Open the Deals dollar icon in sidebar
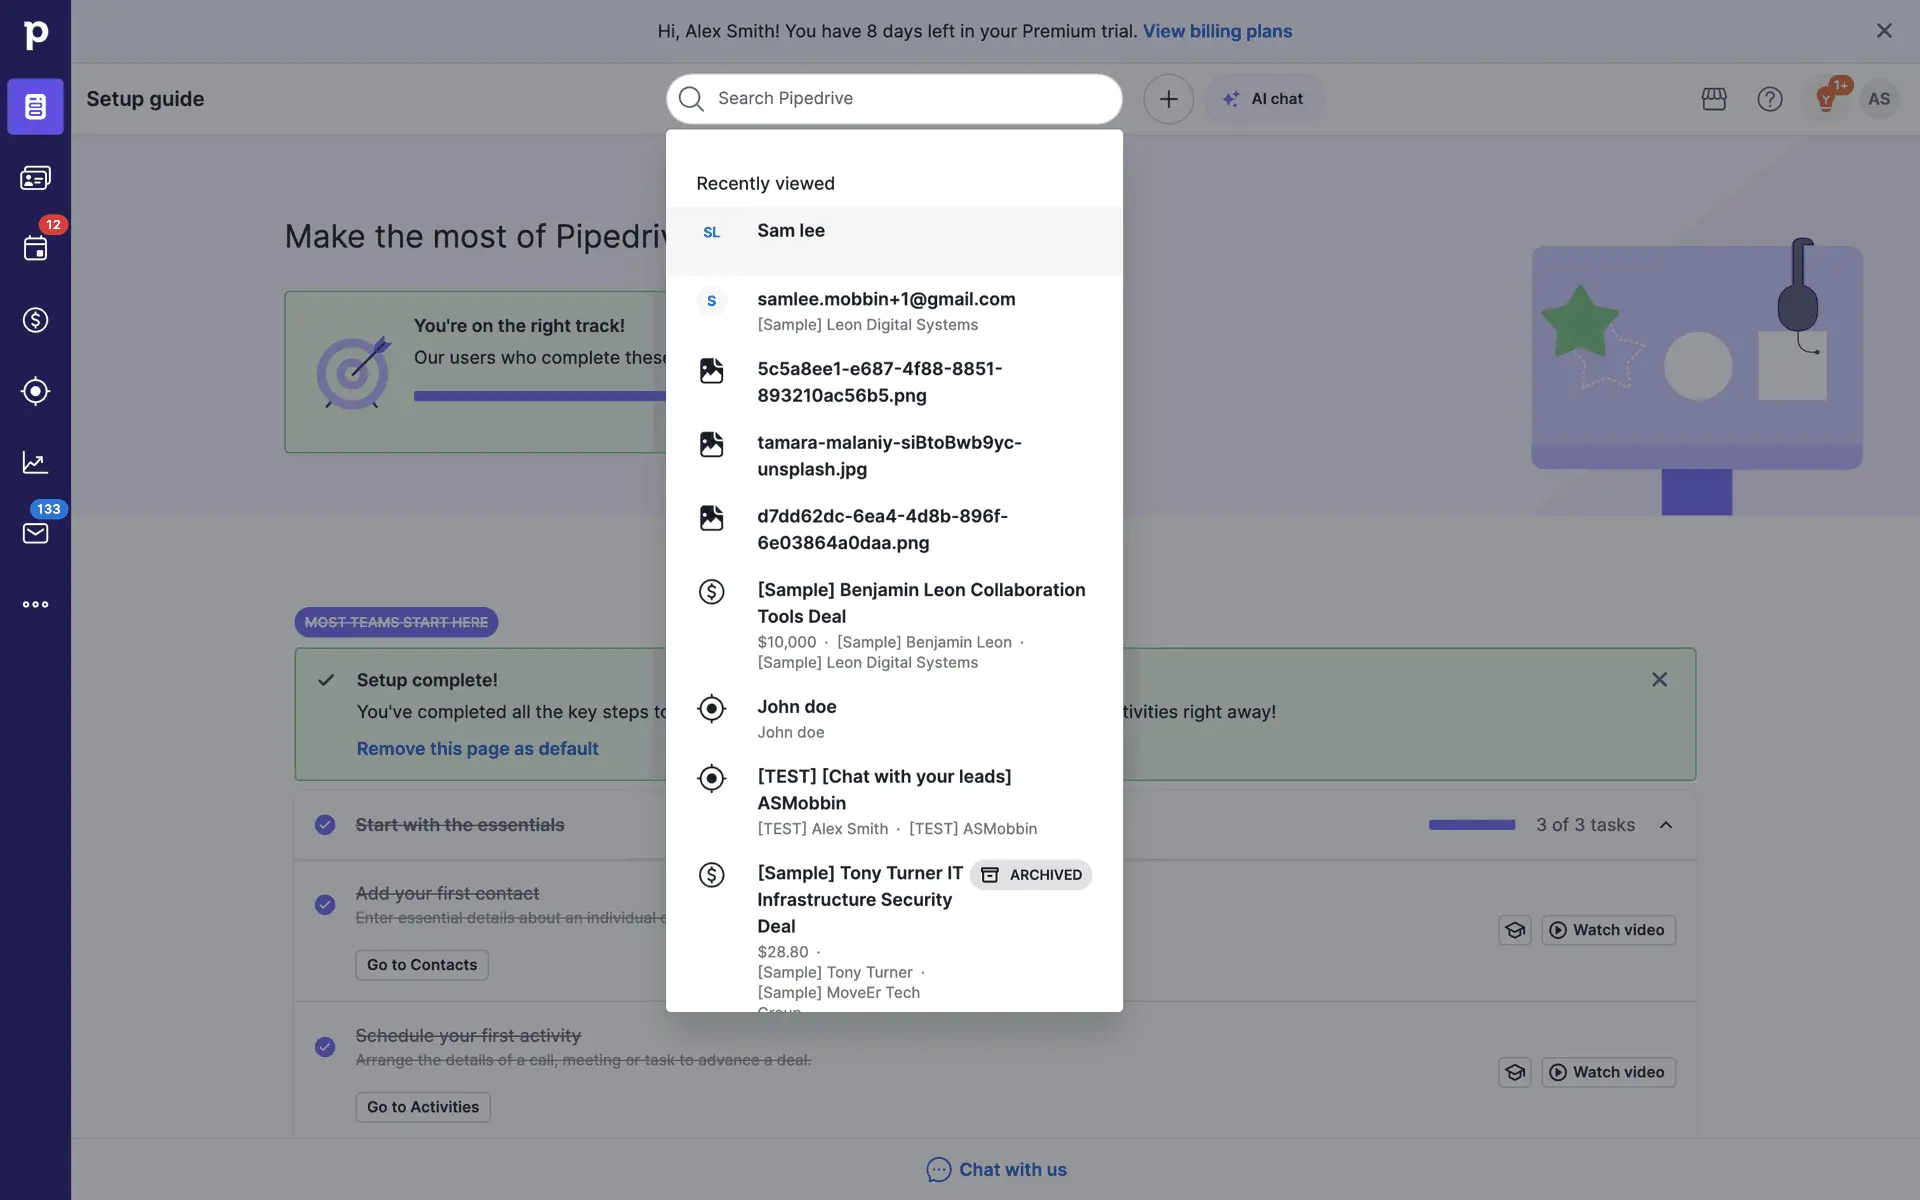This screenshot has width=1920, height=1200. [x=35, y=320]
